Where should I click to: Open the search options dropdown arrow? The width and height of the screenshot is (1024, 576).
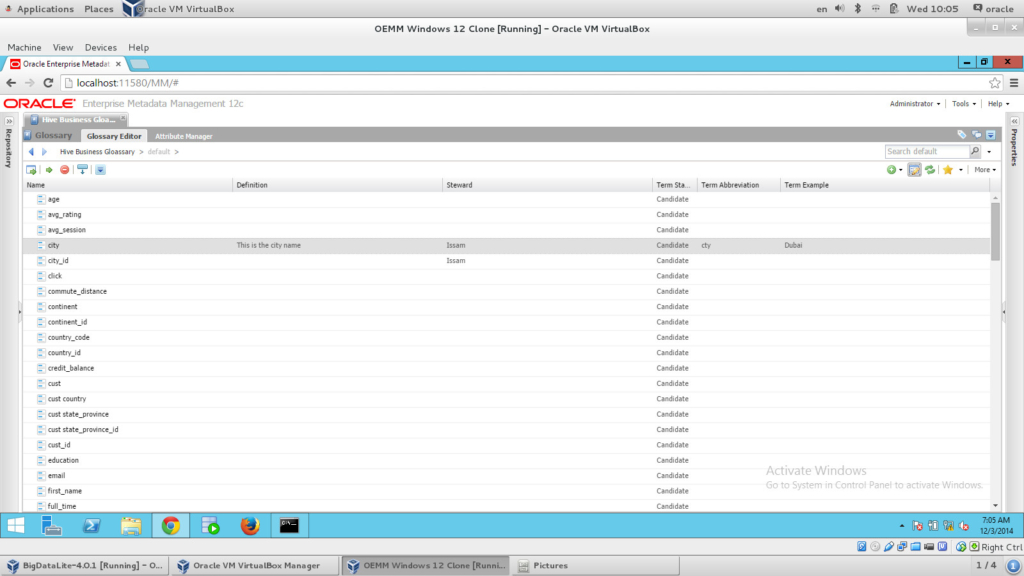pyautogui.click(x=989, y=152)
